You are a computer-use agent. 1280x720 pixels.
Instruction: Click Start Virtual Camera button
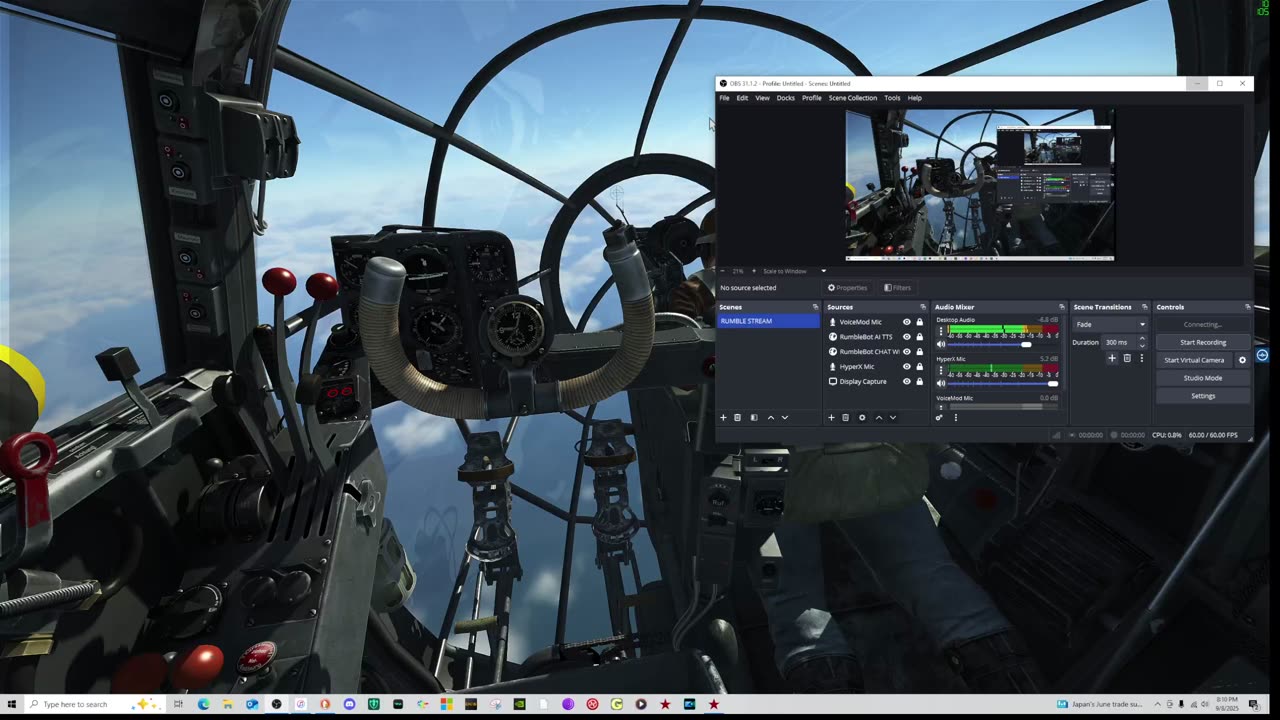tap(1194, 360)
